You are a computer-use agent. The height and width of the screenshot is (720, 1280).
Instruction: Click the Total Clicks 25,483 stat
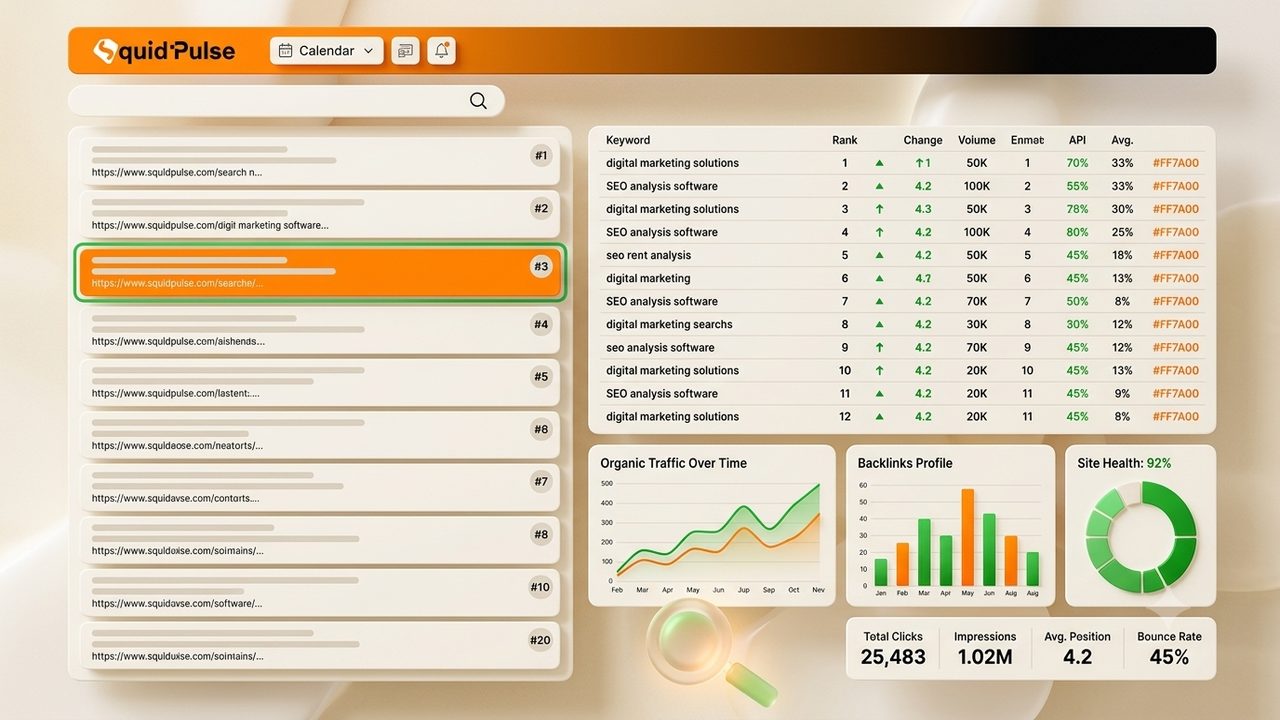pyautogui.click(x=893, y=648)
